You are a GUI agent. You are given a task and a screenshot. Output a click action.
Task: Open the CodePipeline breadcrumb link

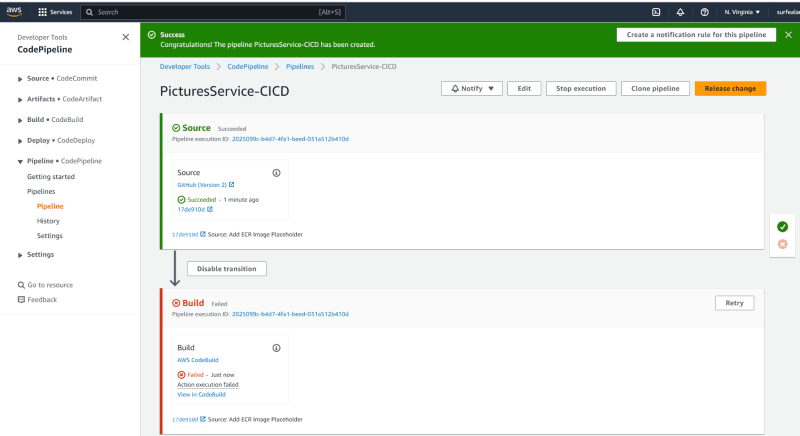[247, 66]
